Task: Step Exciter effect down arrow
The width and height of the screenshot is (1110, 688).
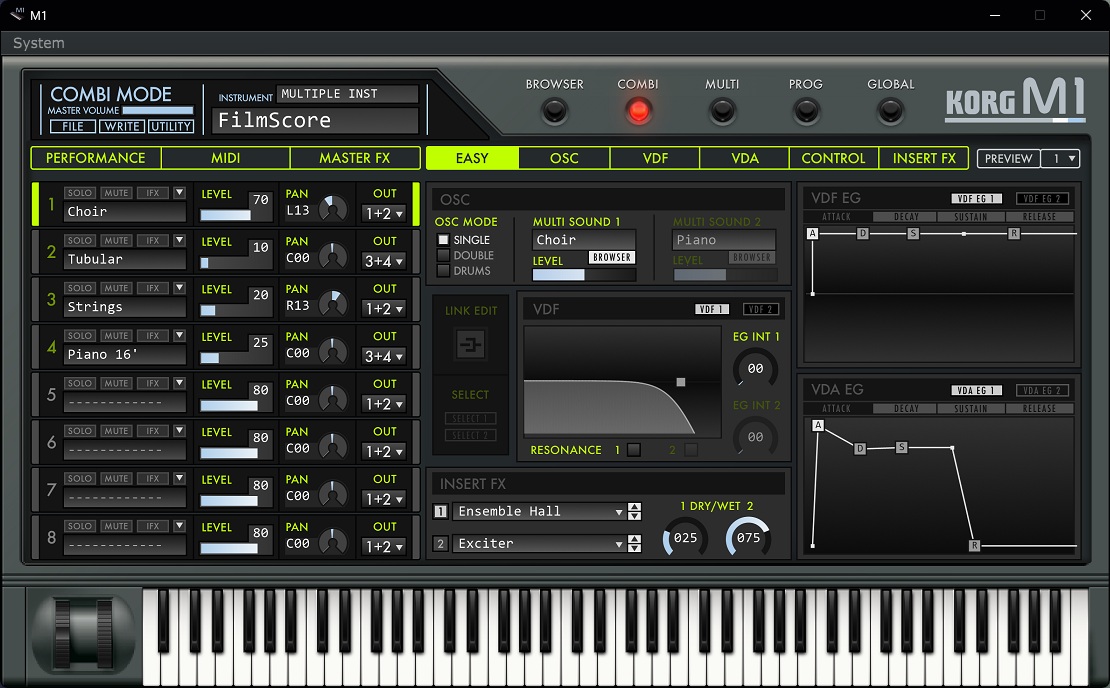Action: pos(634,548)
